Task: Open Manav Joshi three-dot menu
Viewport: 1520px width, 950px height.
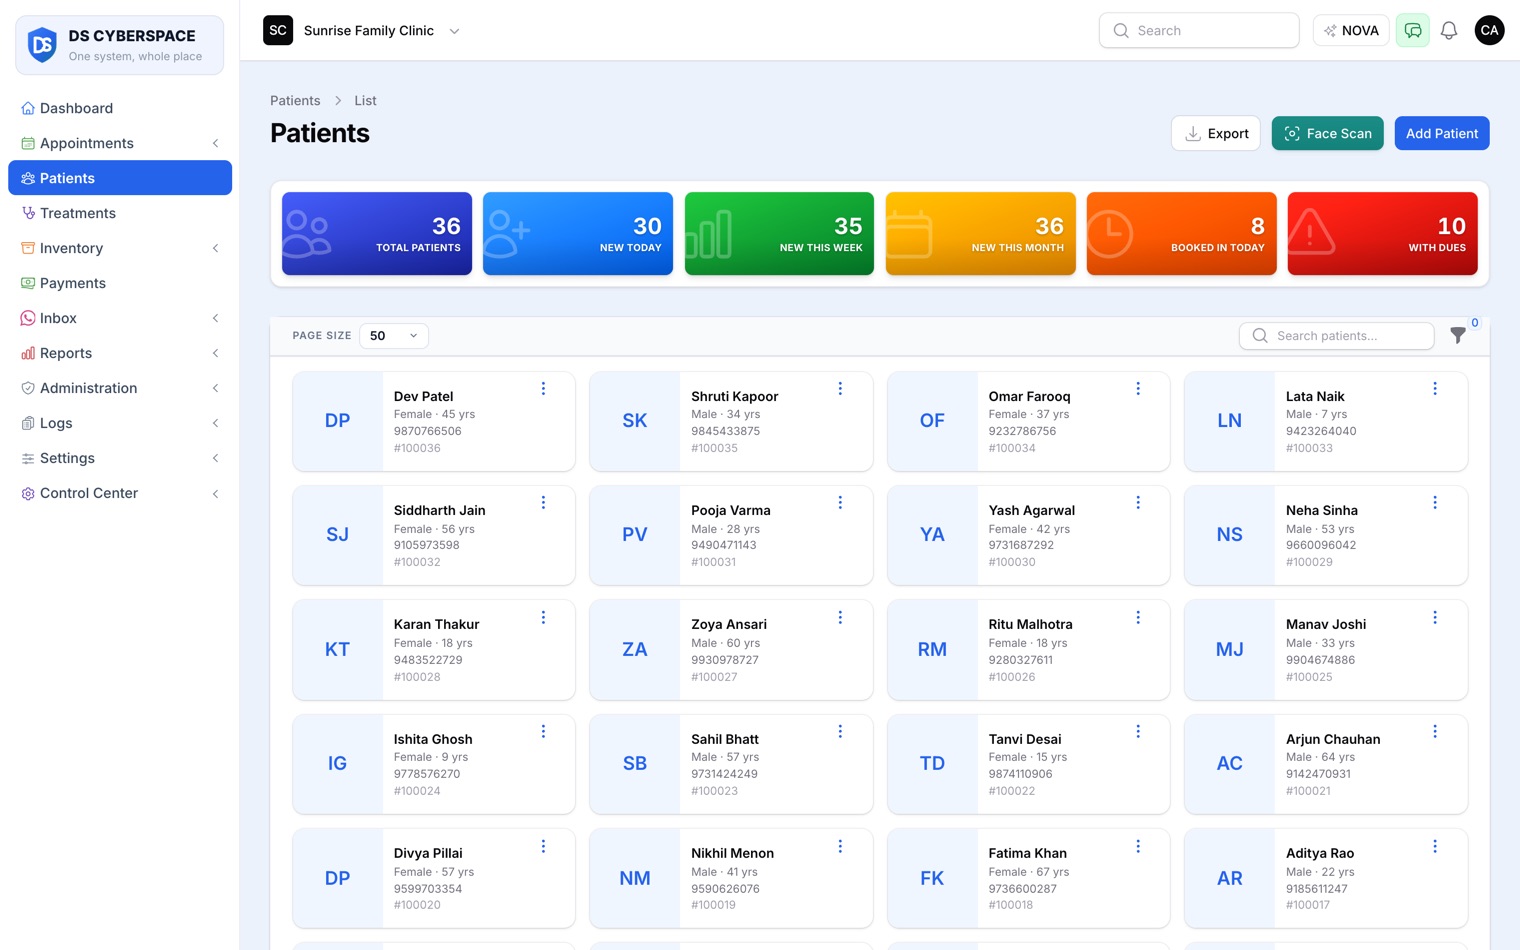Action: pos(1435,618)
